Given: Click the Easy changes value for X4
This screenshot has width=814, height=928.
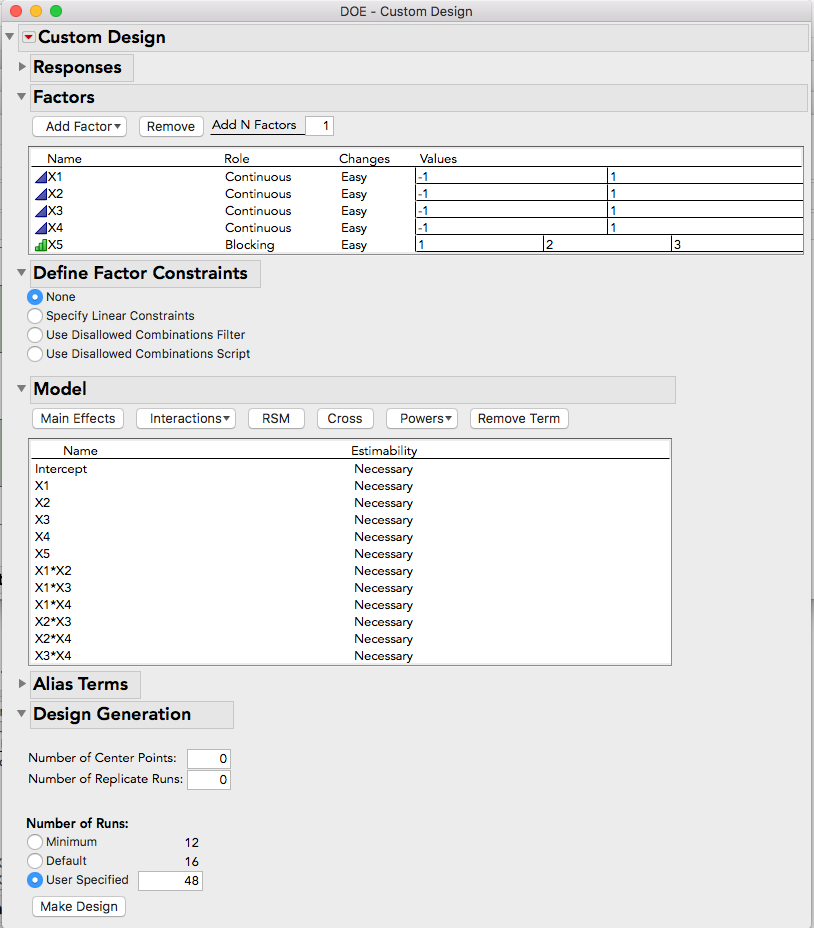Looking at the screenshot, I should [x=354, y=228].
